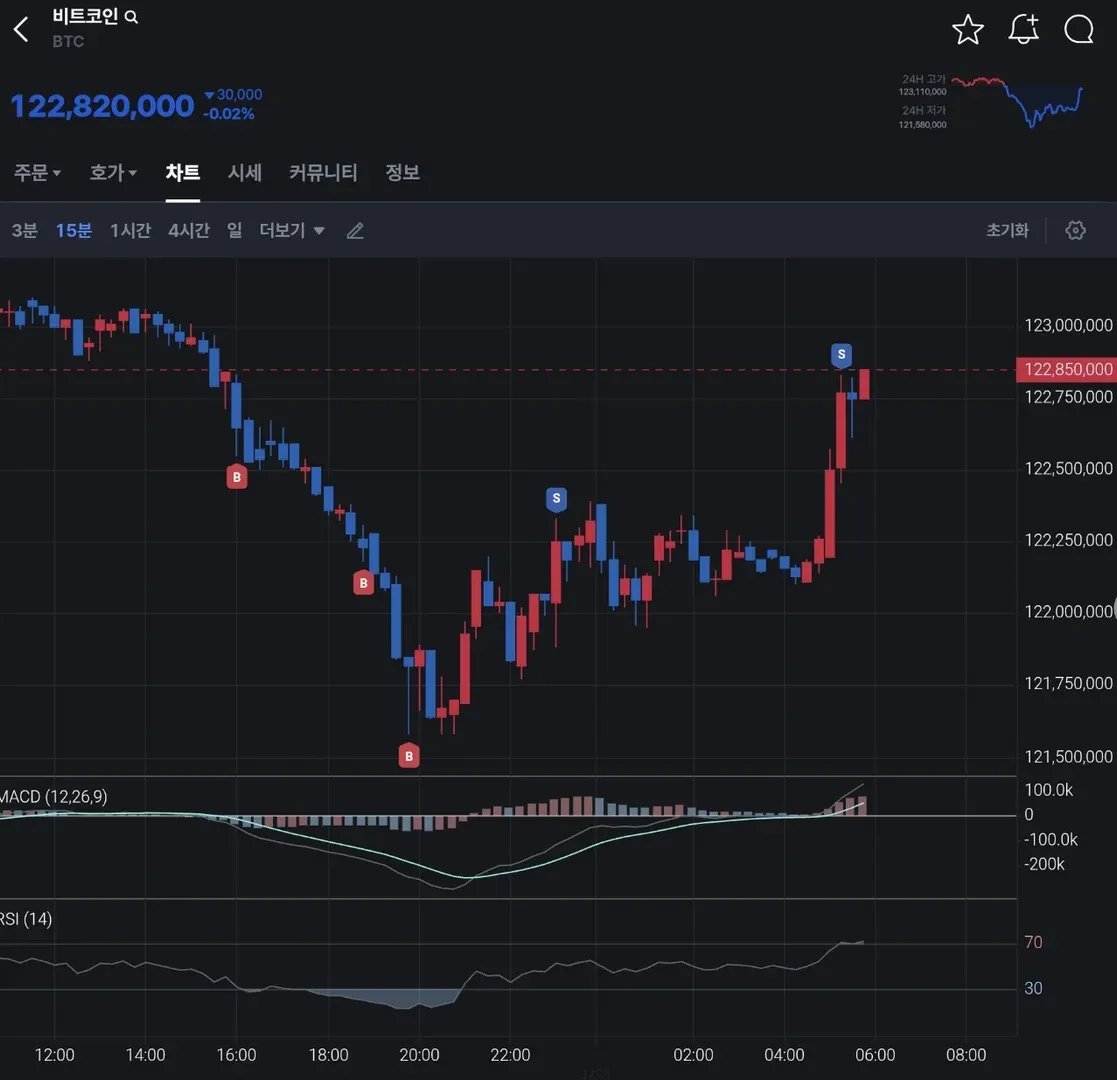The image size is (1117, 1080).
Task: Click the 24H mini price chart thumbnail
Action: pyautogui.click(x=1017, y=101)
